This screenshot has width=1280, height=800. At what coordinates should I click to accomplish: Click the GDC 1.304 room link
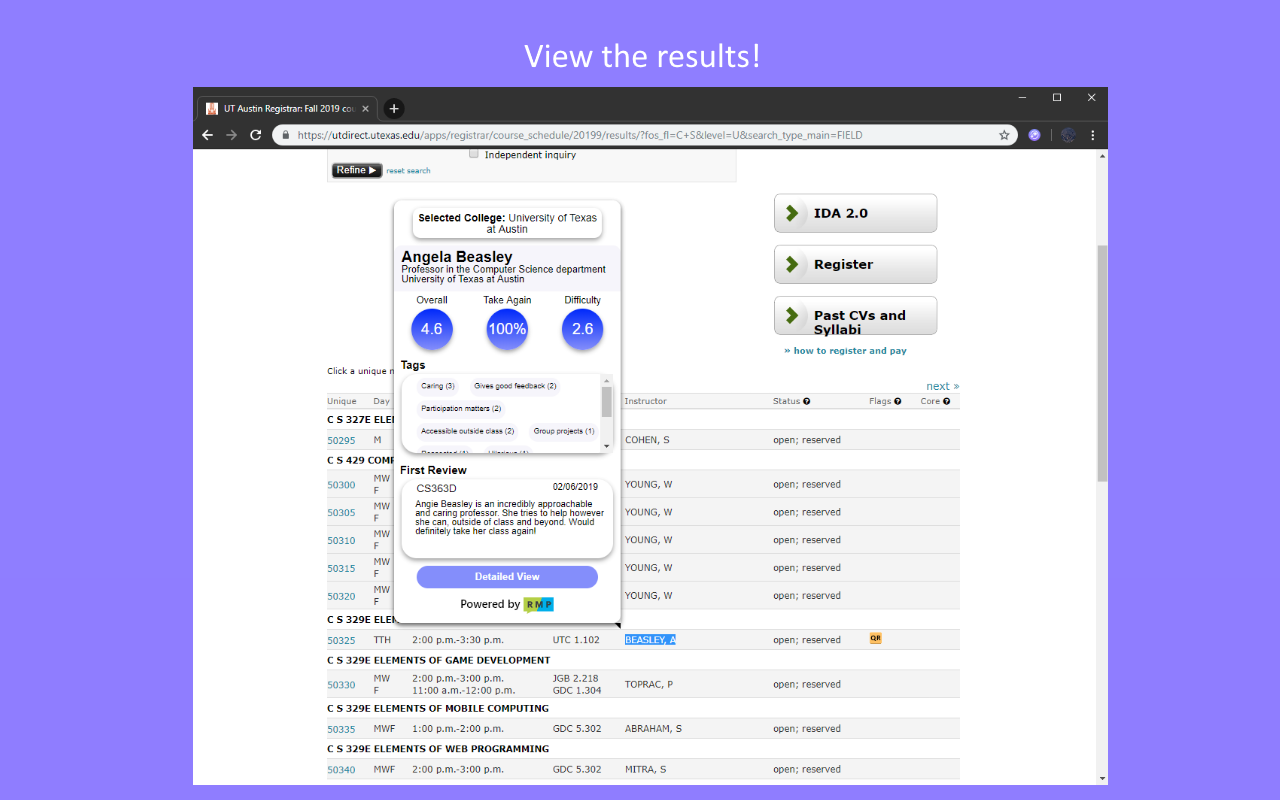[576, 691]
